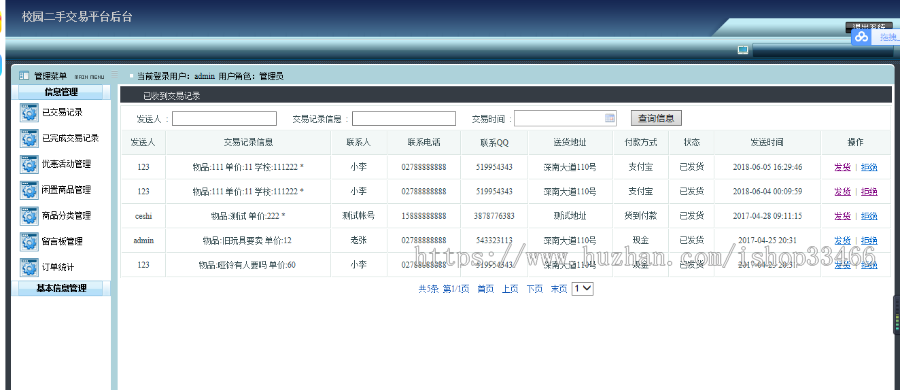900x390 pixels.
Task: Click the gear icon beside 优惠活动管理
Action: (x=29, y=164)
